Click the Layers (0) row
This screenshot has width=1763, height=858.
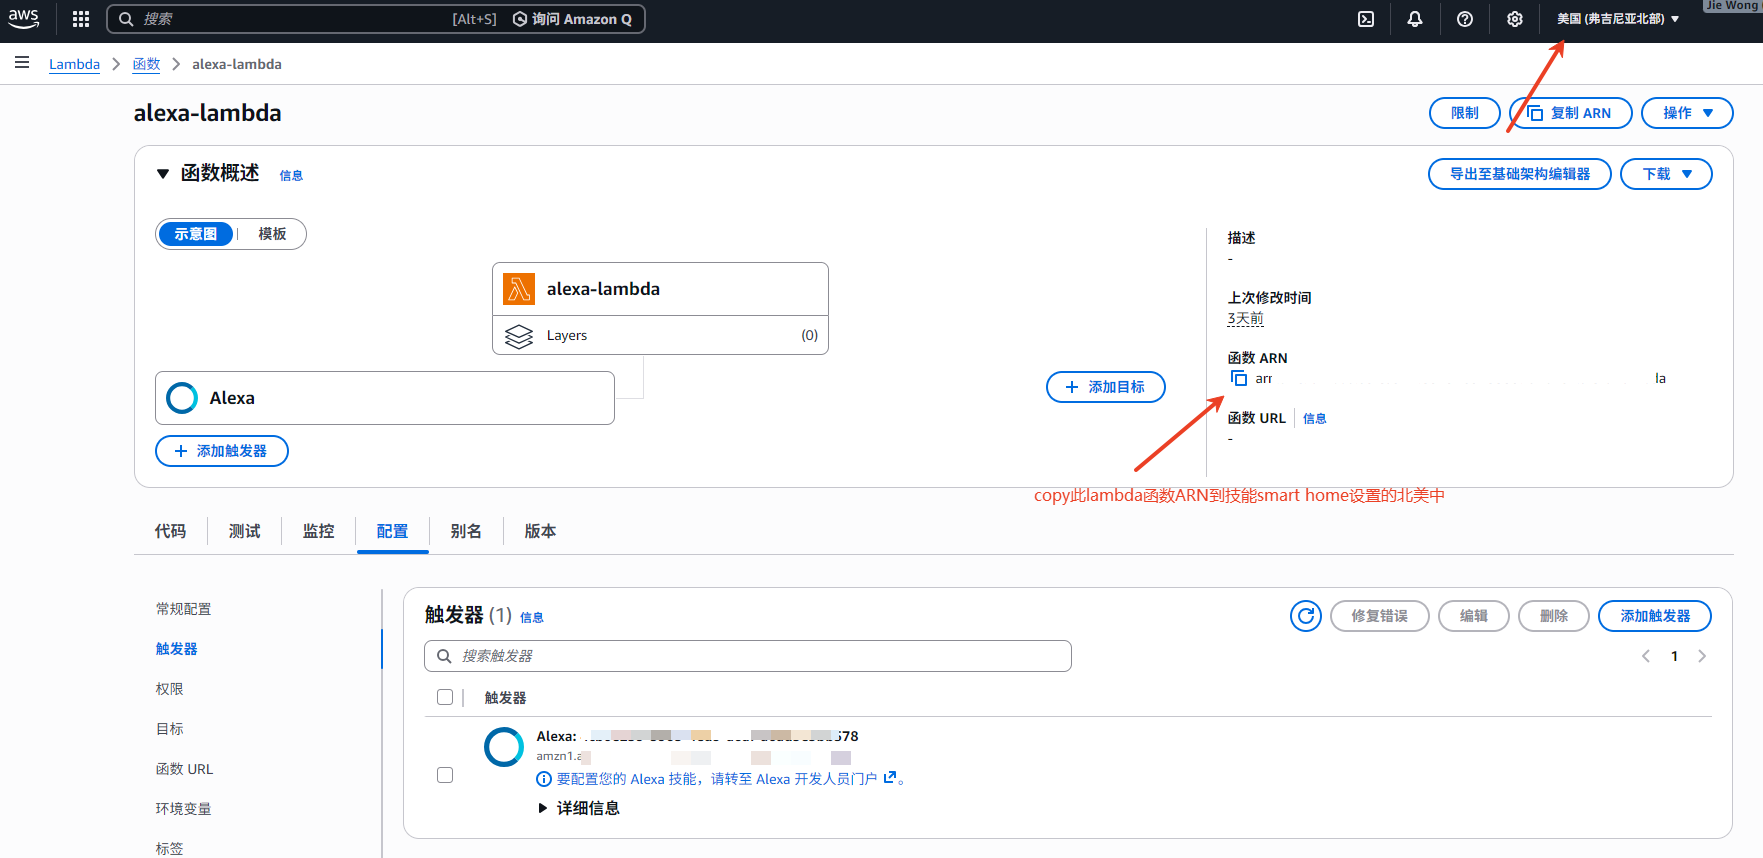pos(661,336)
